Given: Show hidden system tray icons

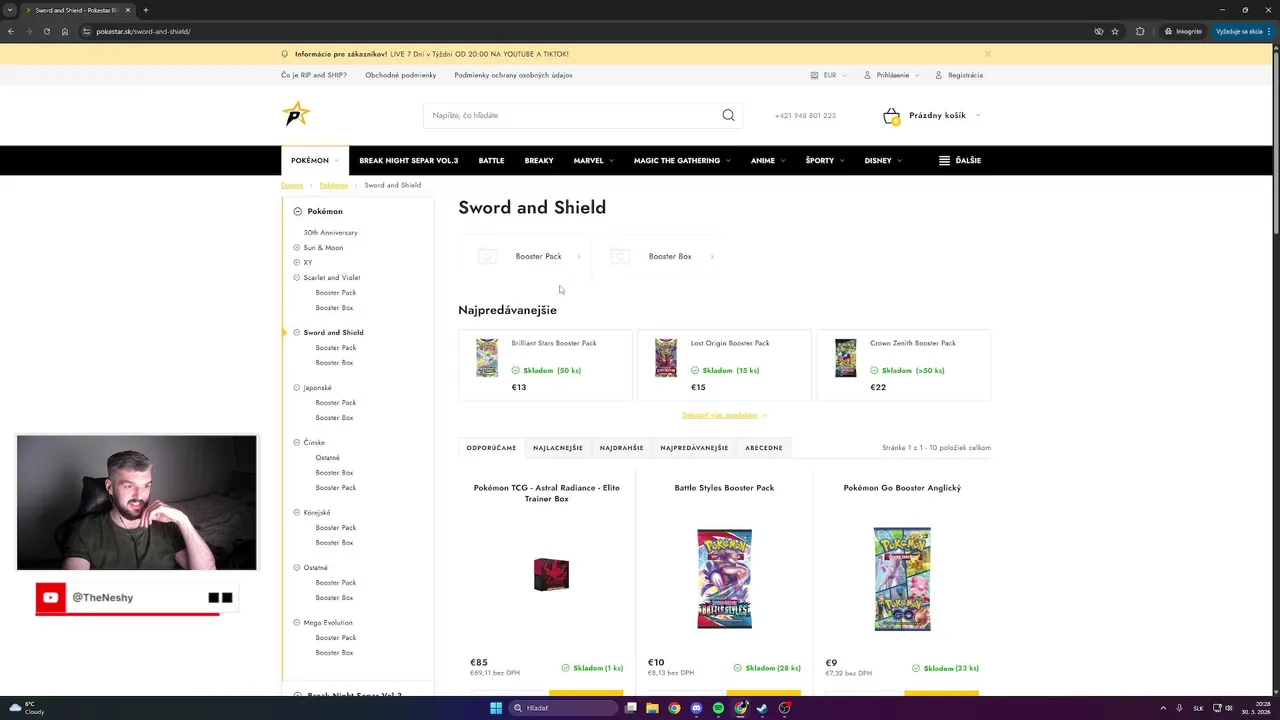Looking at the screenshot, I should coord(1163,708).
